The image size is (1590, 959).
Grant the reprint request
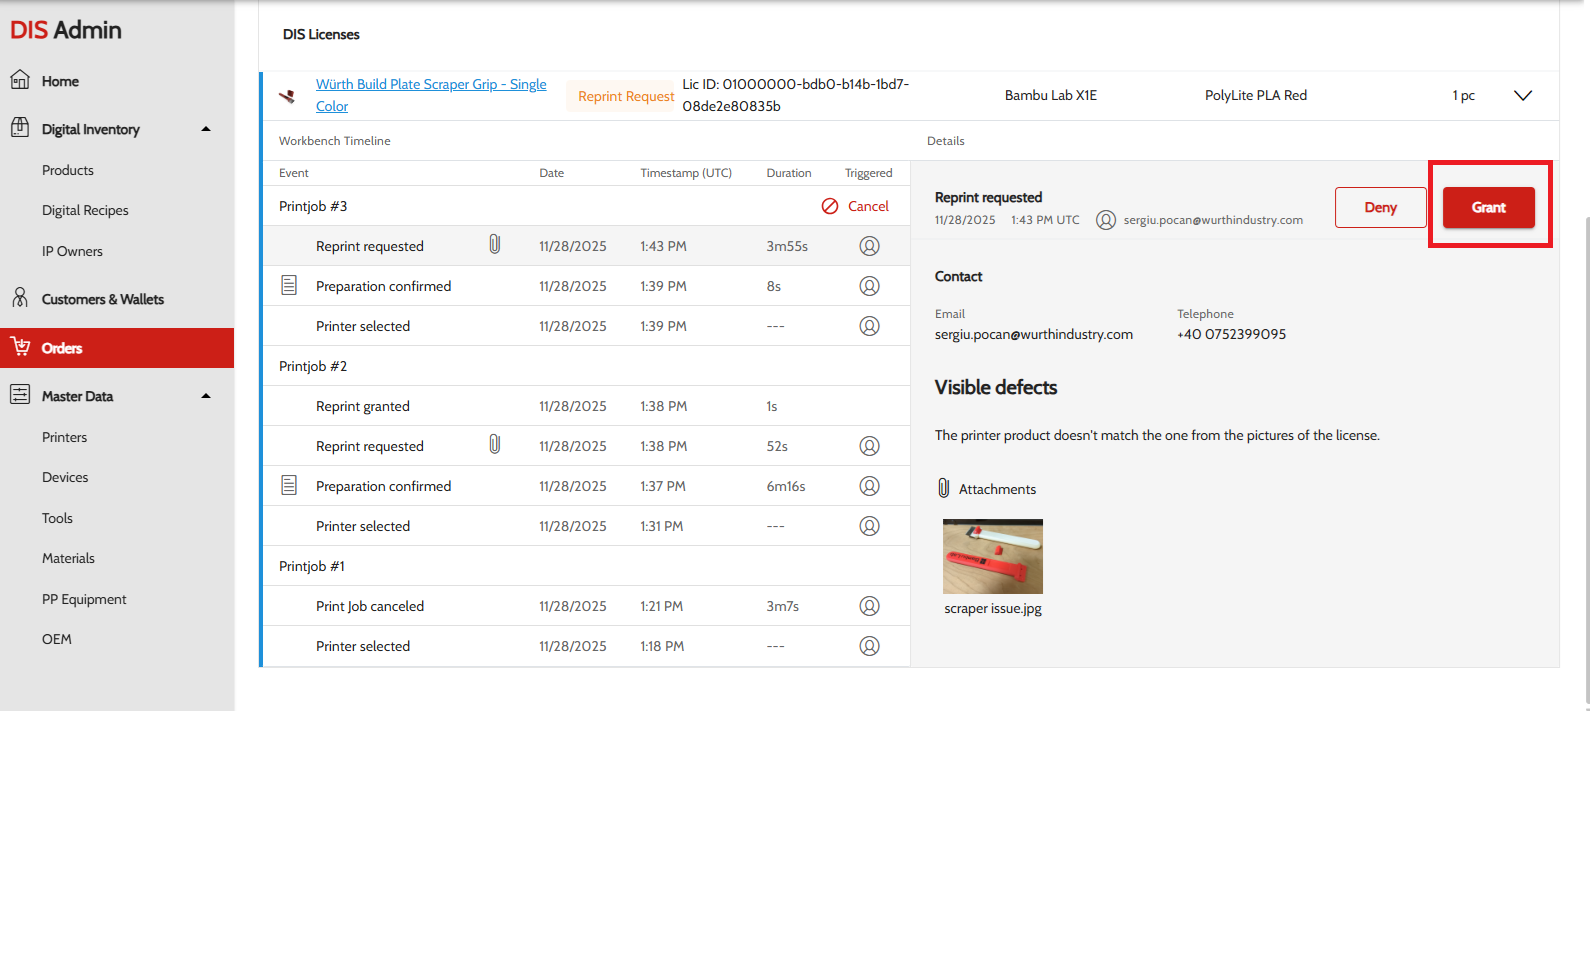1488,208
